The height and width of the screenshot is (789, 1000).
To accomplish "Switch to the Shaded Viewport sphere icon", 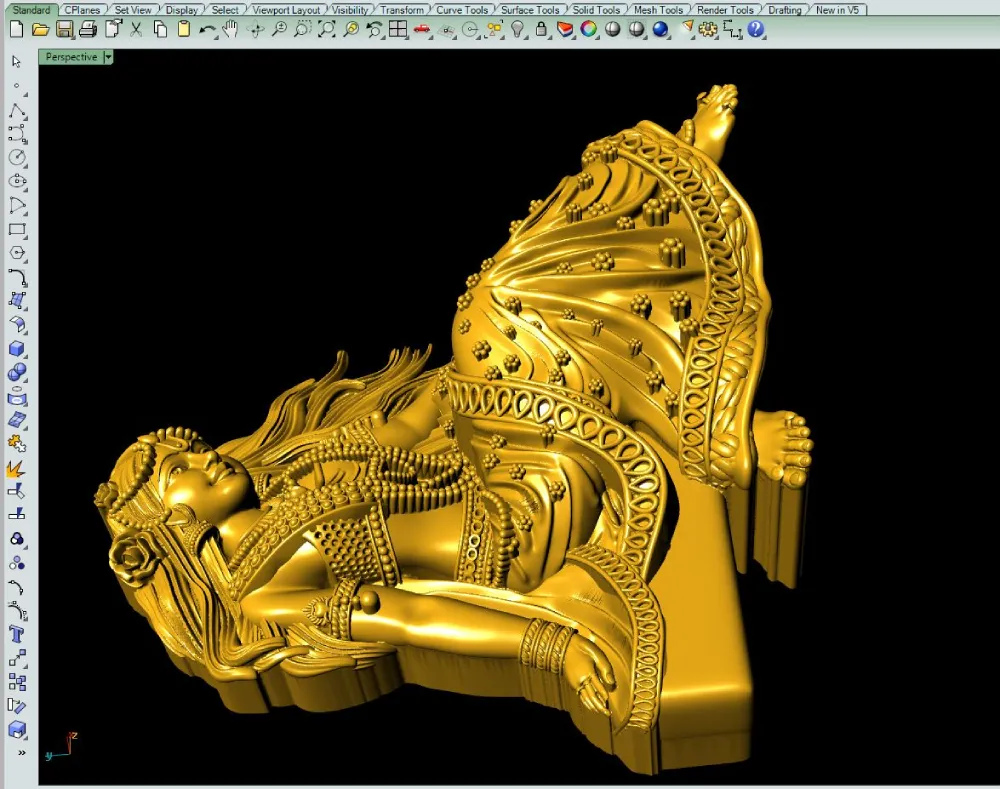I will tap(613, 29).
